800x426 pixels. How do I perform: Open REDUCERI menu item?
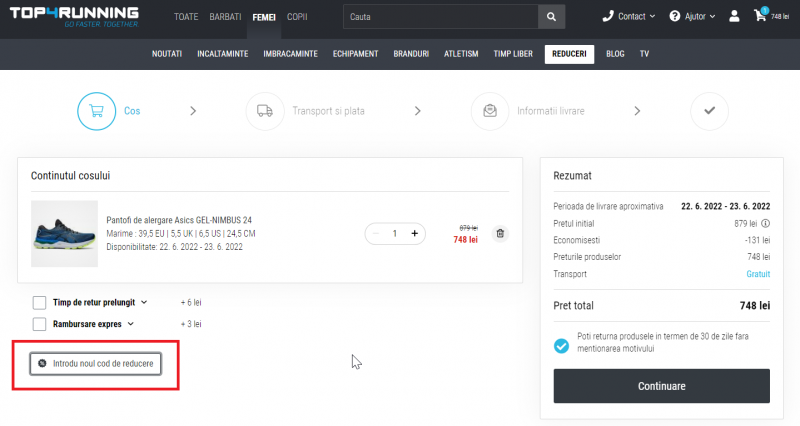(x=569, y=54)
